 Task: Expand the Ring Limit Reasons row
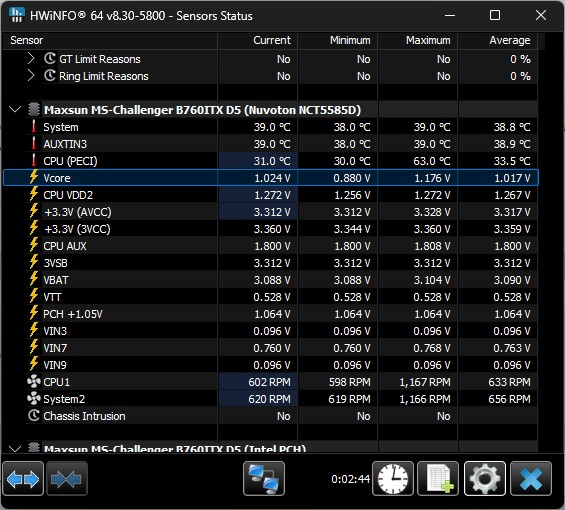[31, 76]
